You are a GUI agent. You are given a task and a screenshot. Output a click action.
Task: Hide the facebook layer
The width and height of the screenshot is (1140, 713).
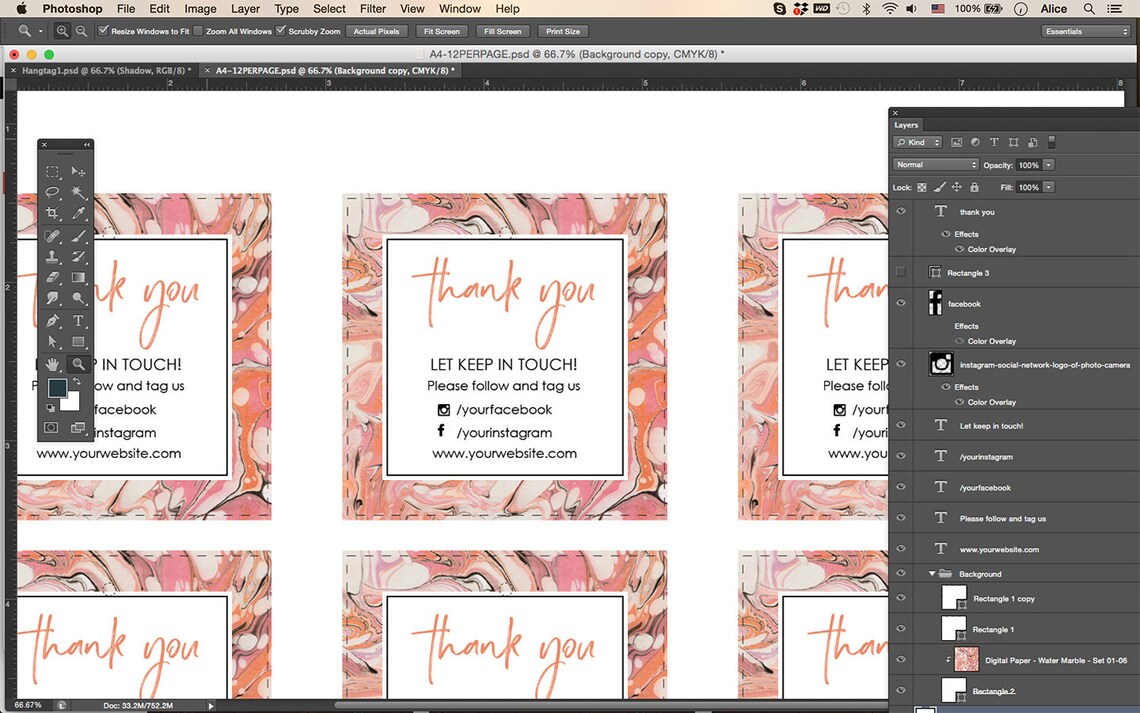(900, 303)
